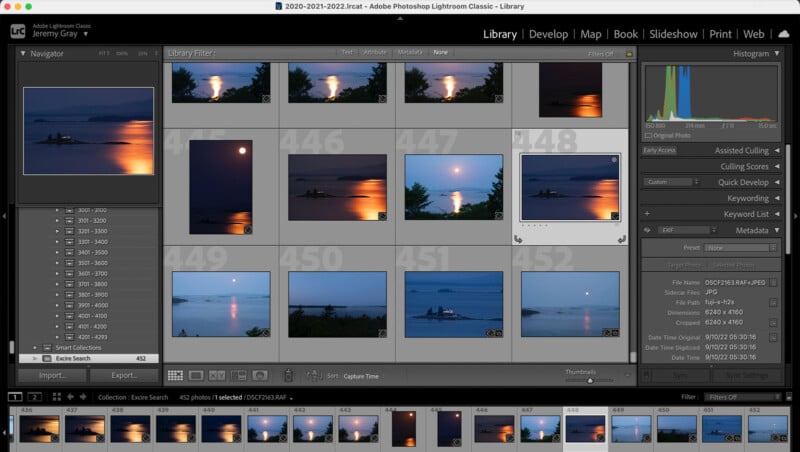Select the Painter spray can tool
This screenshot has width=800, height=452.
click(x=288, y=375)
